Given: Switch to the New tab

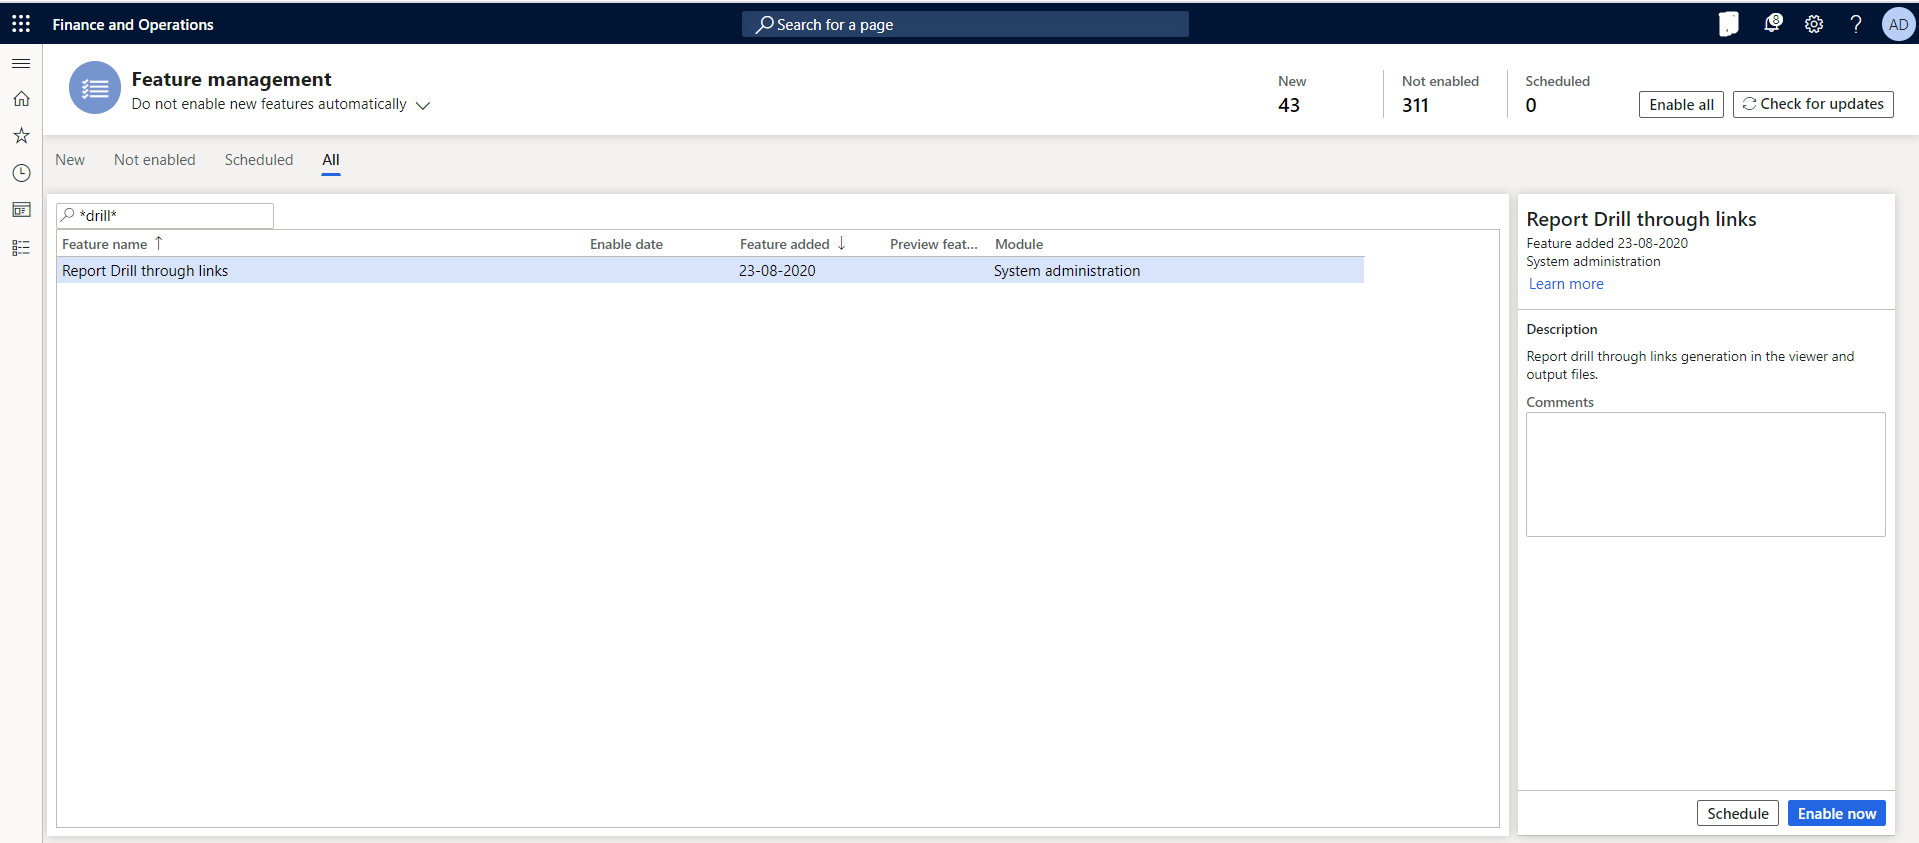Looking at the screenshot, I should click(x=70, y=160).
